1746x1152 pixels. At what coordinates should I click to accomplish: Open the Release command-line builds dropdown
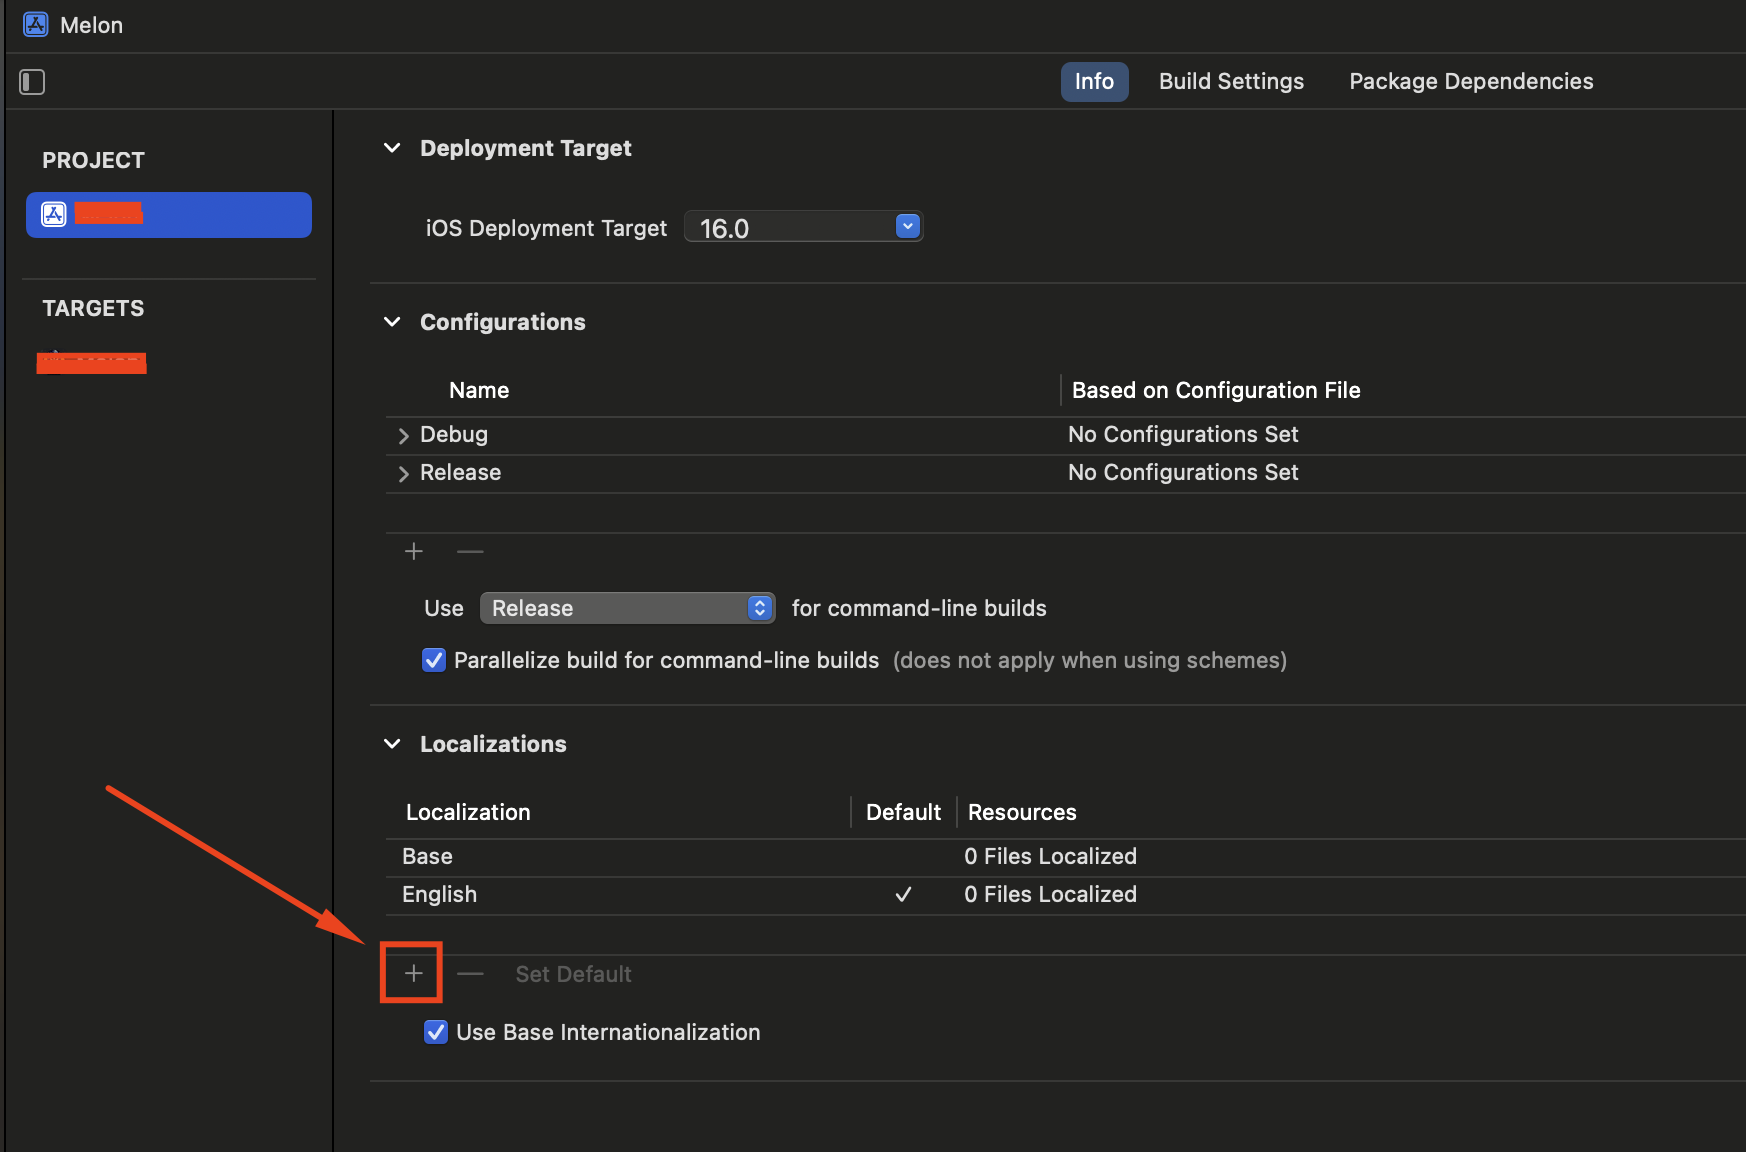[628, 608]
